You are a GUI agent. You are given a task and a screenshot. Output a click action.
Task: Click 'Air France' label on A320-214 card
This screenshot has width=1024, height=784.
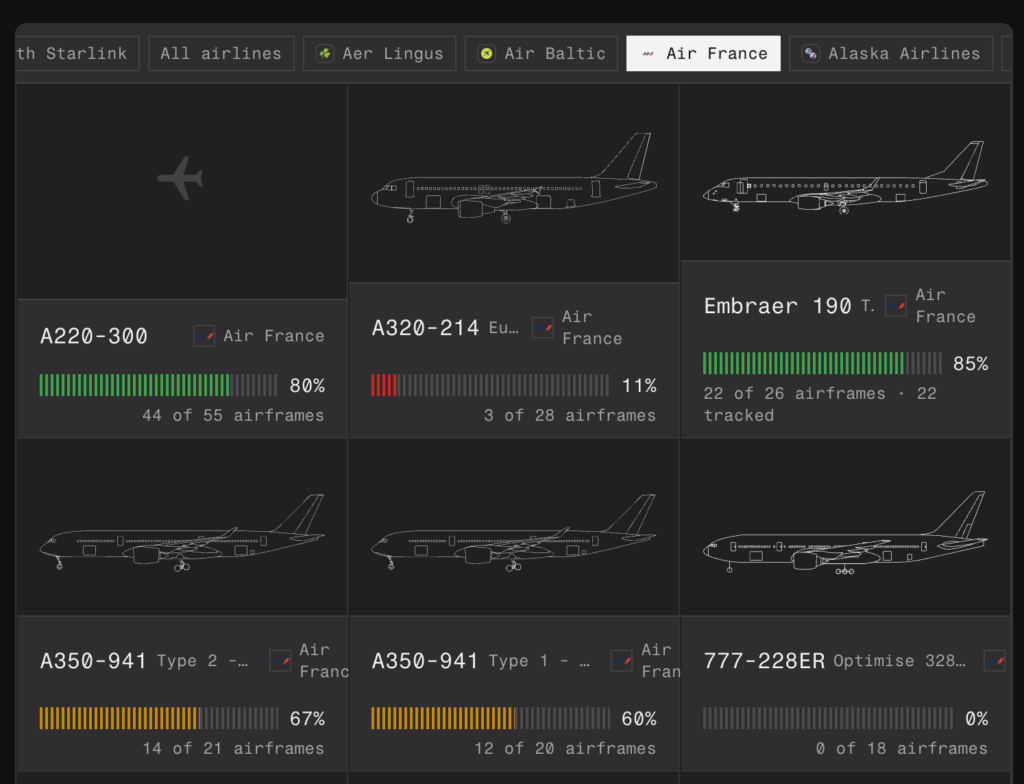point(592,327)
